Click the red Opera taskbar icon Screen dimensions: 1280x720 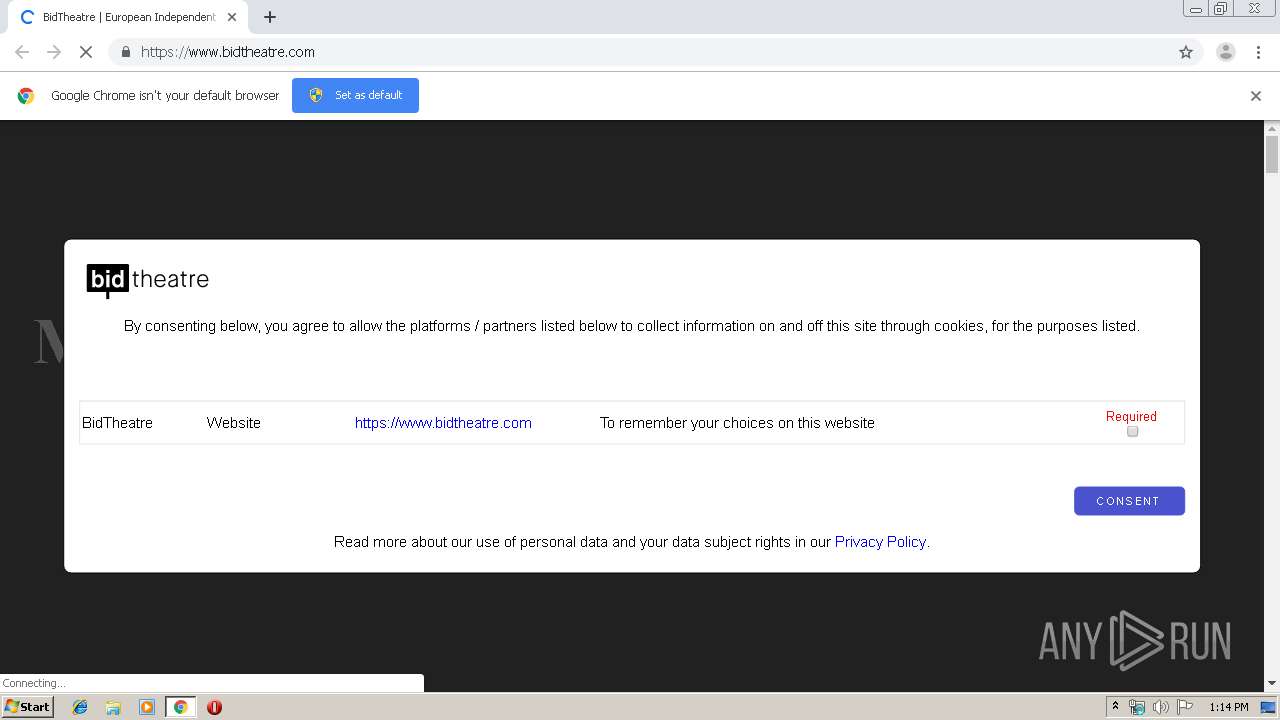point(214,707)
